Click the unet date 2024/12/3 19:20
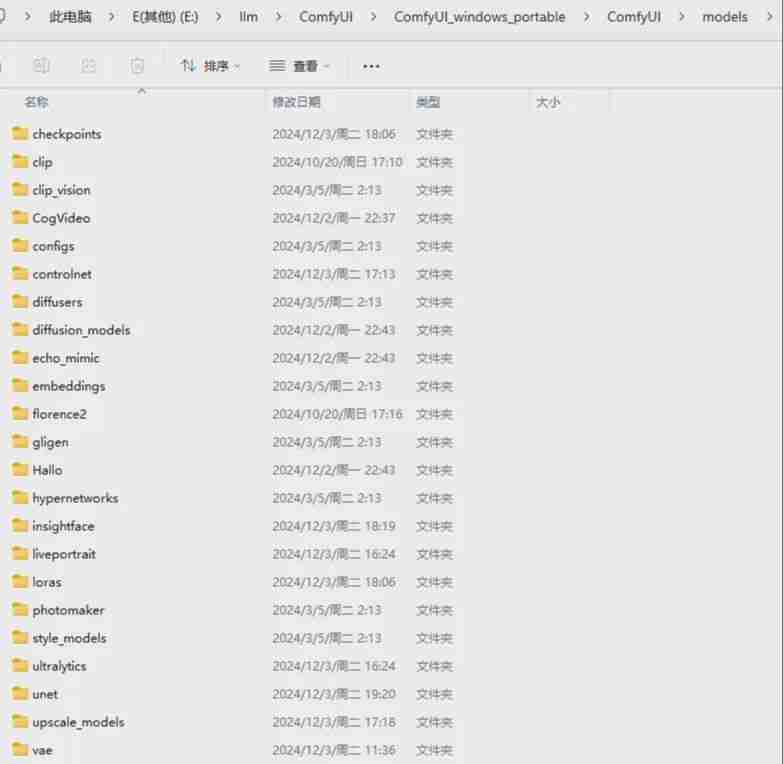Viewport: 783px width, 764px height. coord(334,694)
